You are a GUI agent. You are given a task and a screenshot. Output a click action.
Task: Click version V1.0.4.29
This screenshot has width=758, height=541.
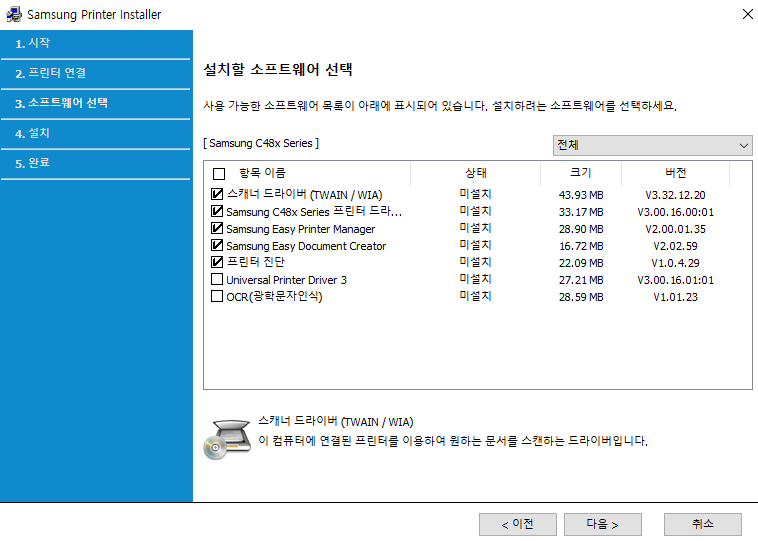point(675,263)
